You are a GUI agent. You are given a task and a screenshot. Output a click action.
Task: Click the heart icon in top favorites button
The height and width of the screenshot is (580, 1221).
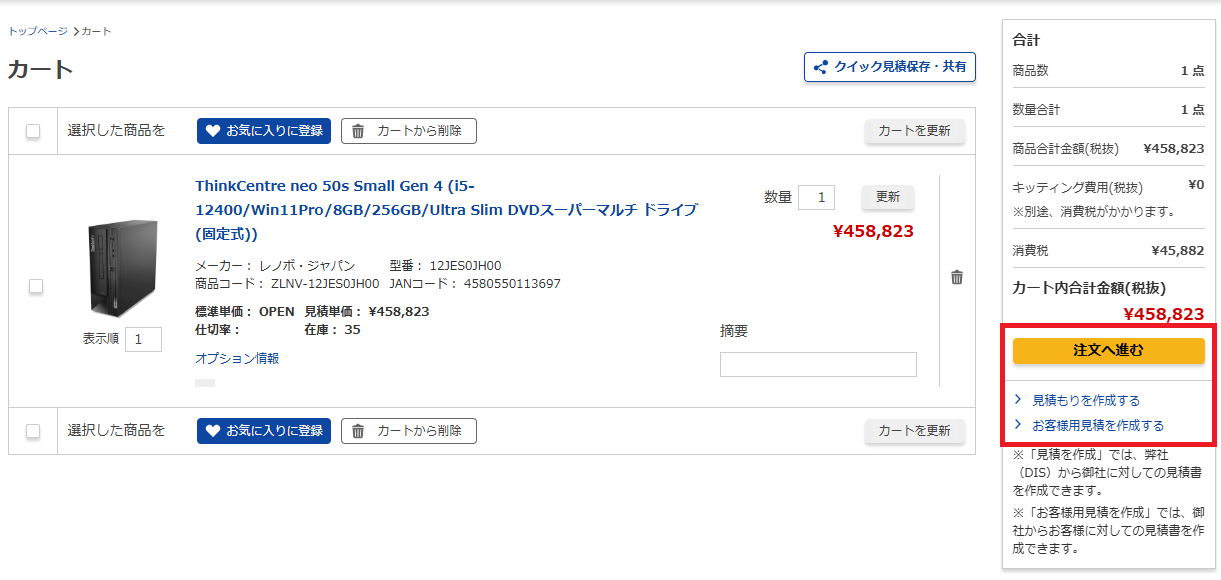[211, 131]
